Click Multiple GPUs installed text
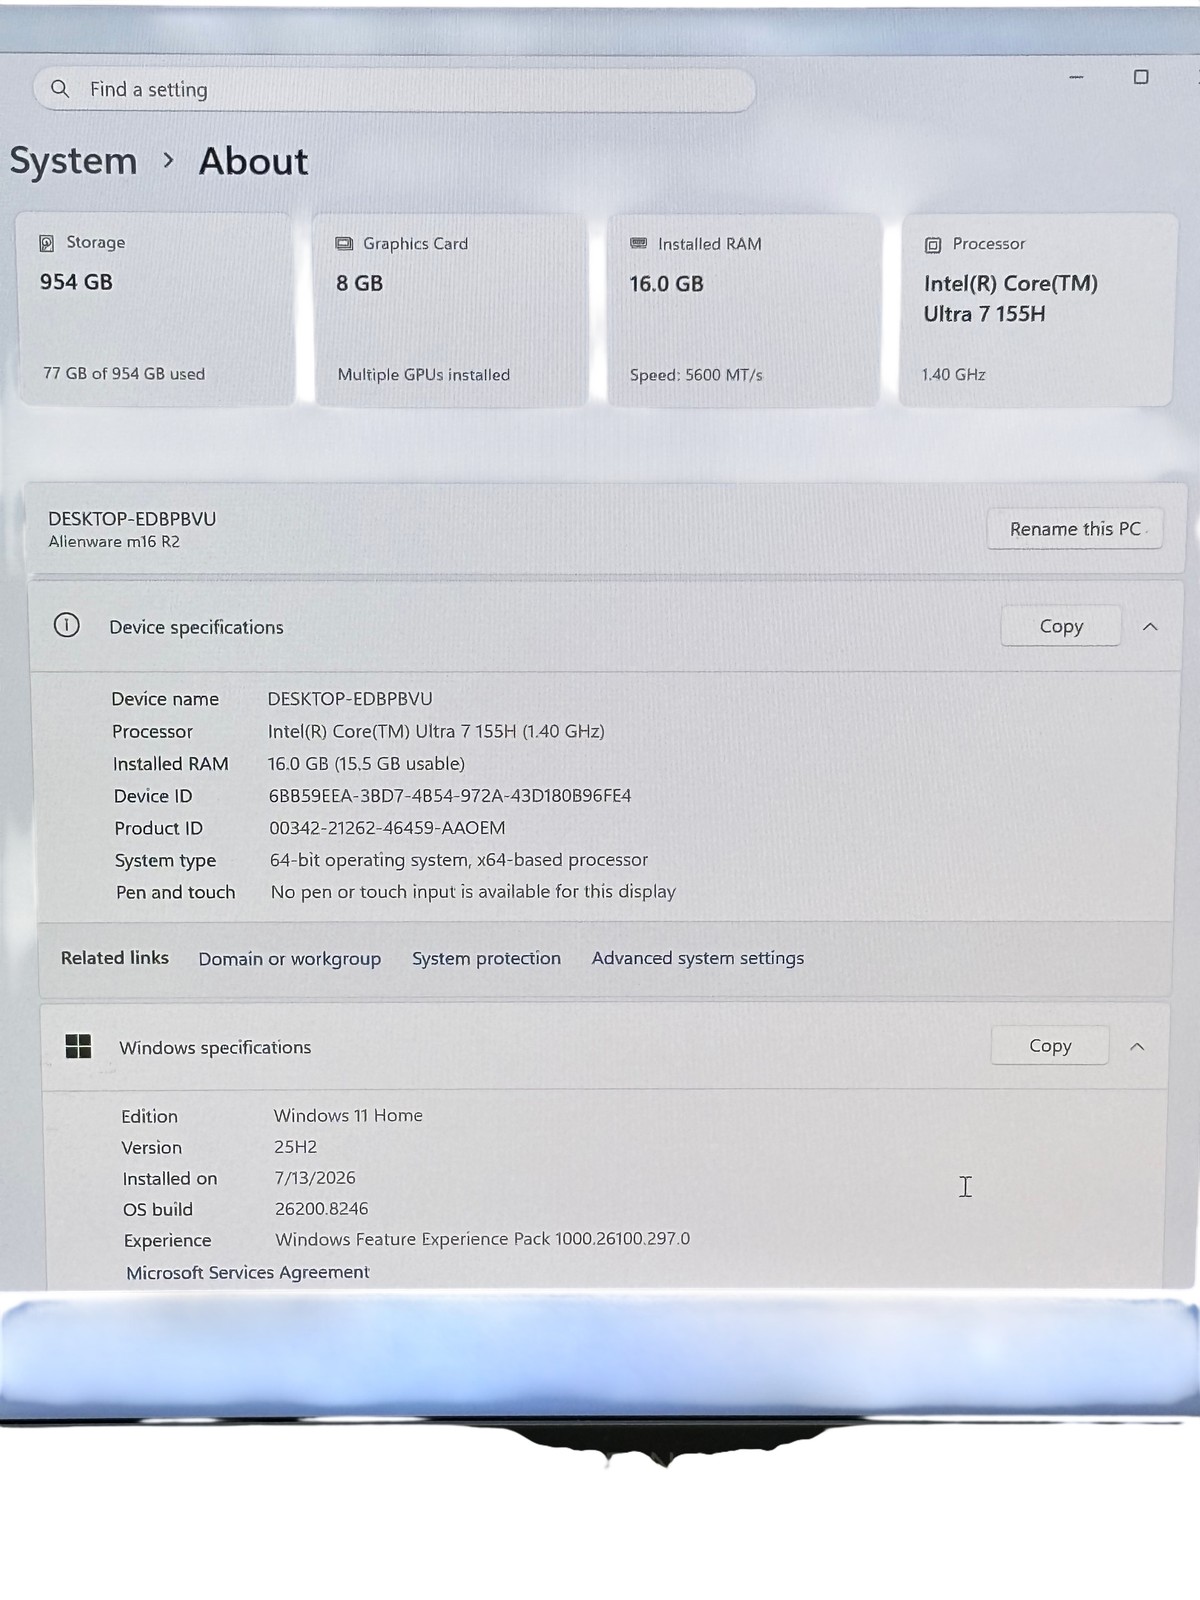The height and width of the screenshot is (1600, 1200). 424,375
